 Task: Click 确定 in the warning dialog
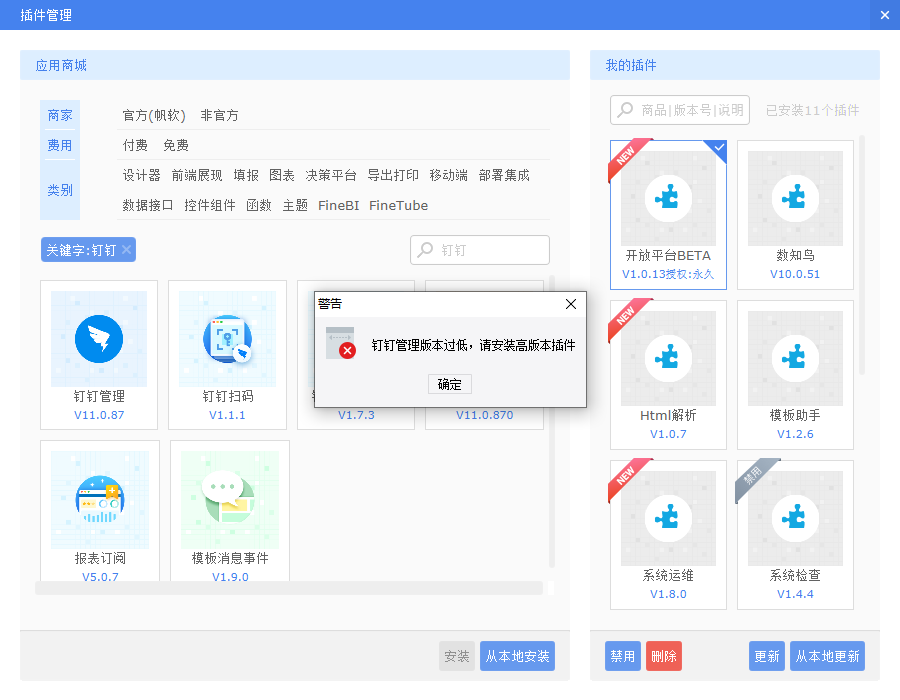pyautogui.click(x=449, y=384)
